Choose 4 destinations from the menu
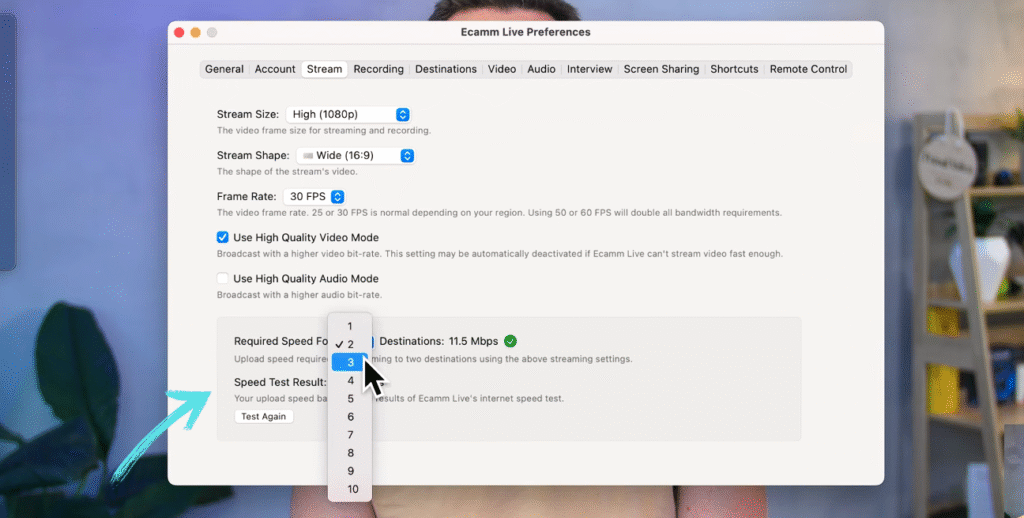 pos(350,380)
